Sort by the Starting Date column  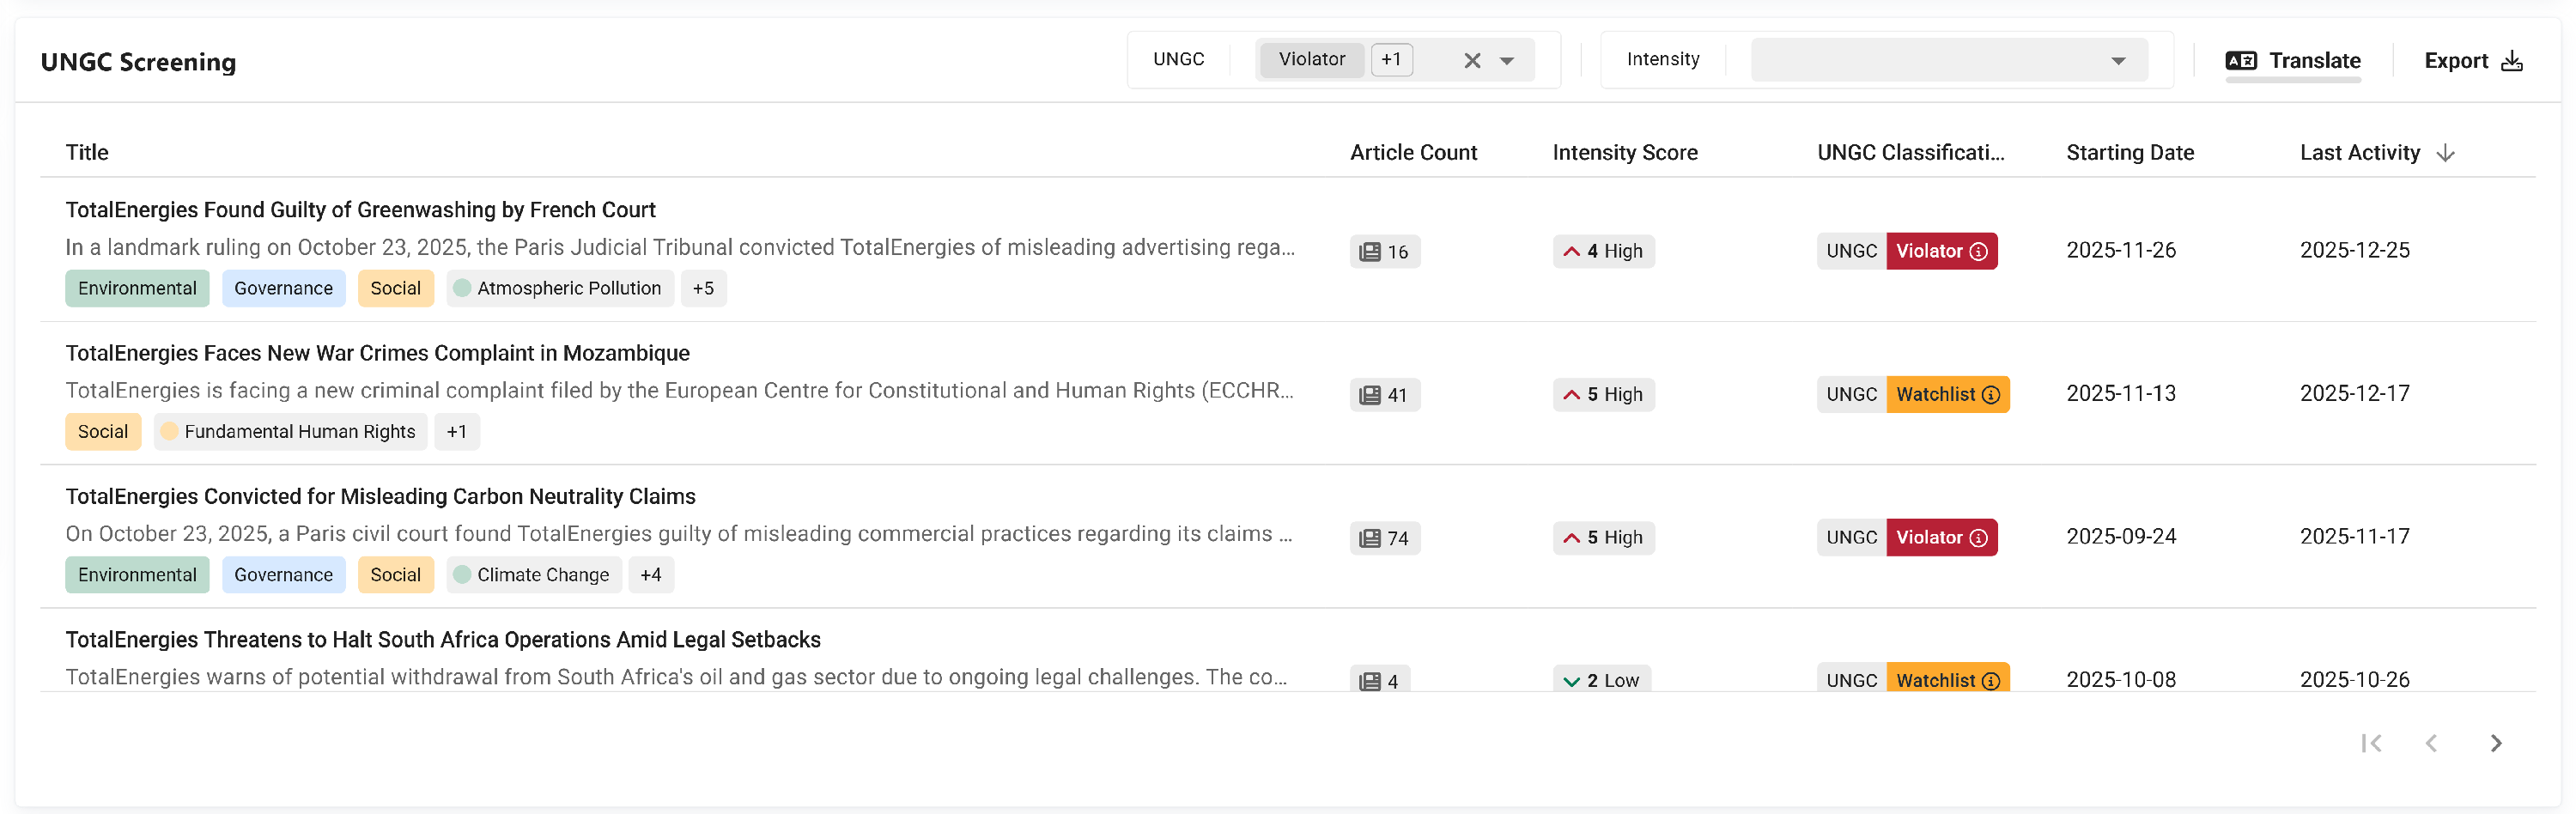2130,152
